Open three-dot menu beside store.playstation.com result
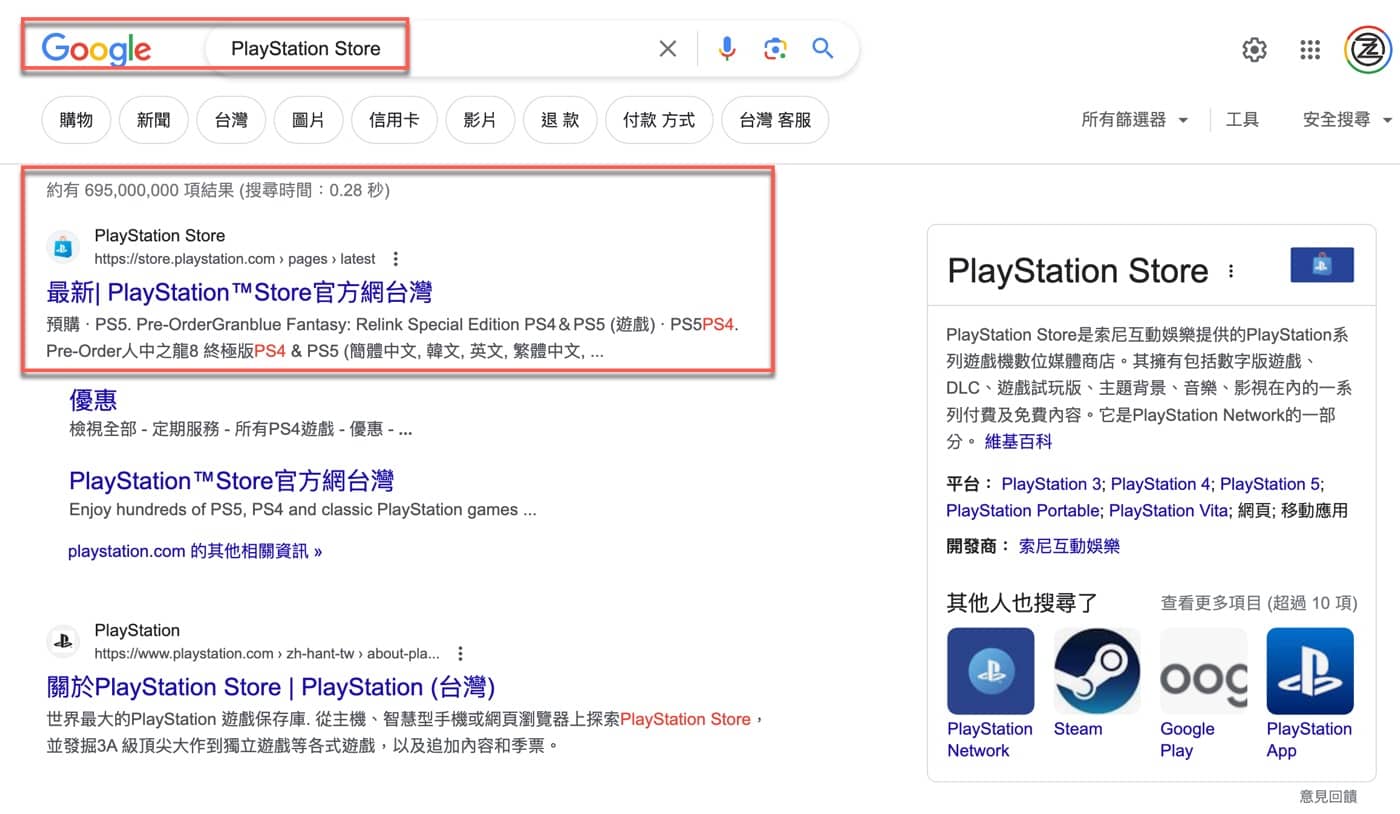This screenshot has width=1400, height=814. pyautogui.click(x=396, y=259)
